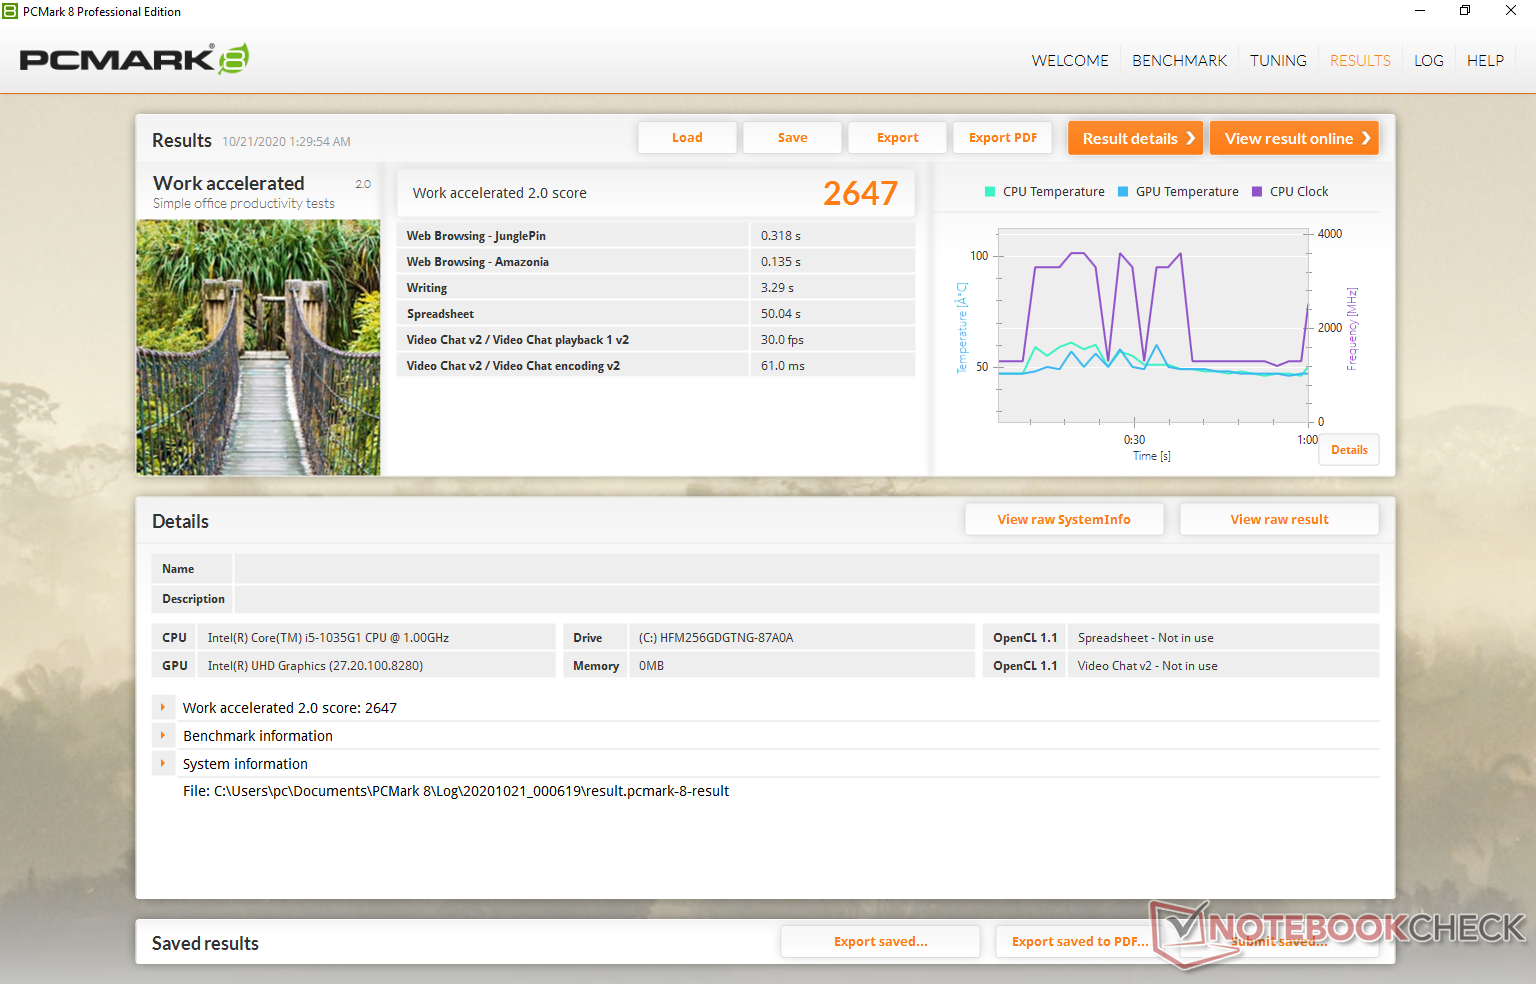Click the Load button

pos(687,138)
